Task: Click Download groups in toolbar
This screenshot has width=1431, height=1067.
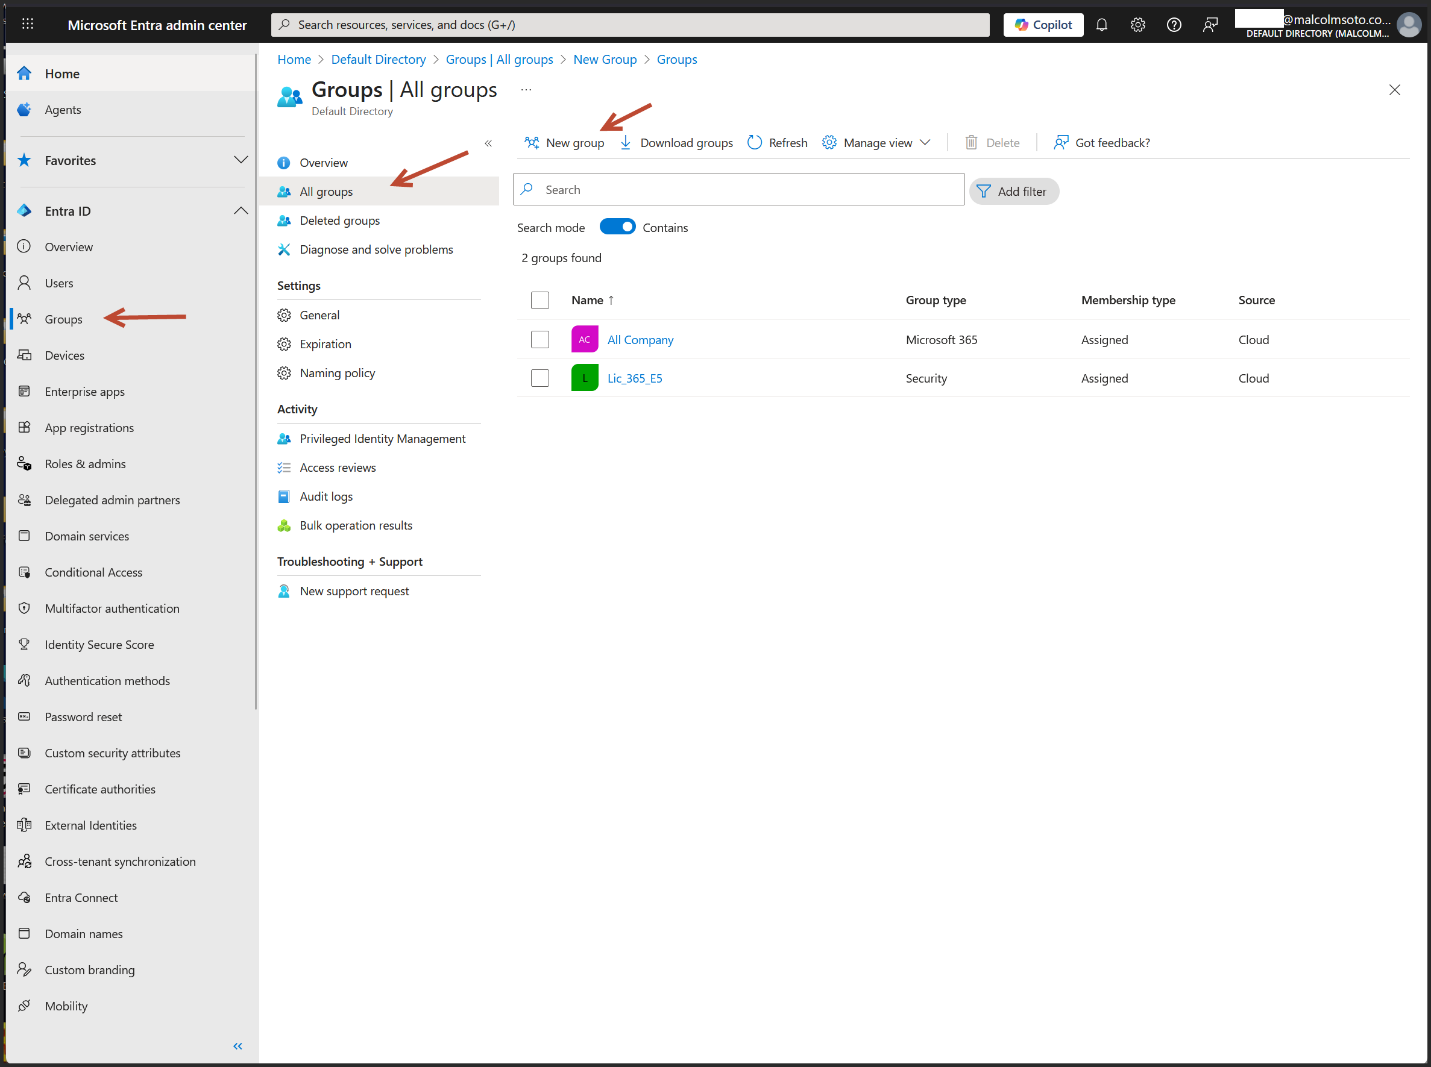Action: 676,143
